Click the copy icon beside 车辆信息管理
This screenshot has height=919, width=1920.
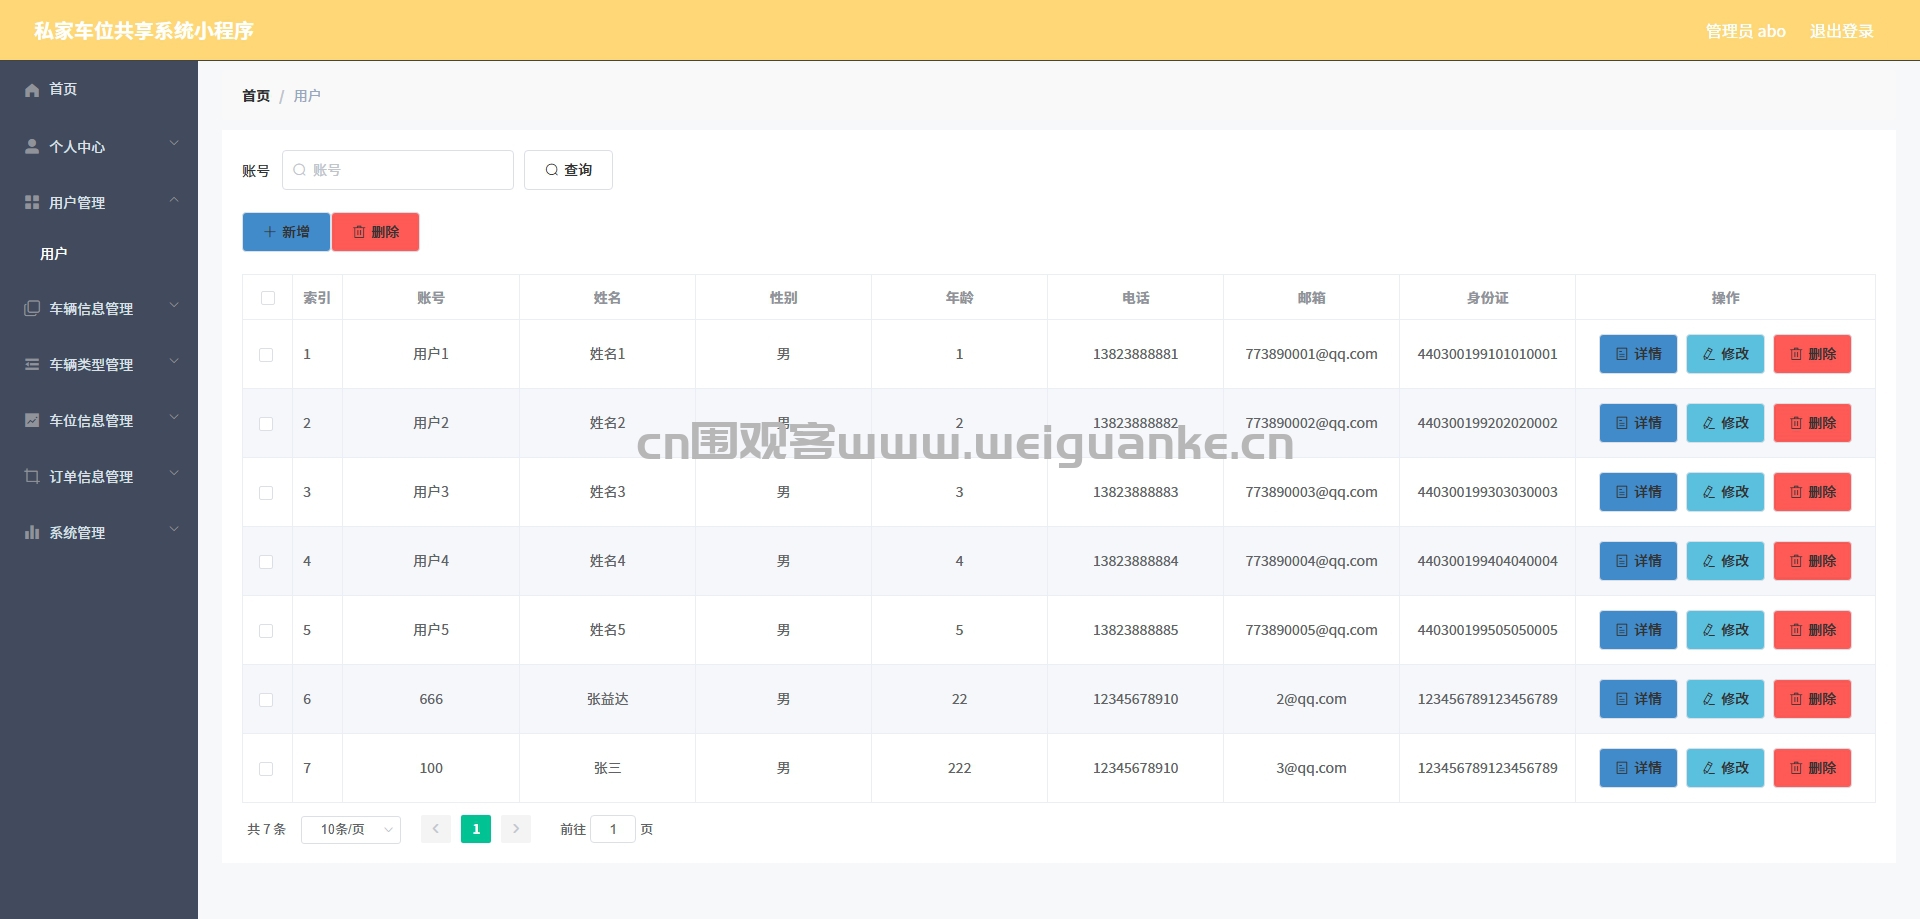pyautogui.click(x=32, y=309)
